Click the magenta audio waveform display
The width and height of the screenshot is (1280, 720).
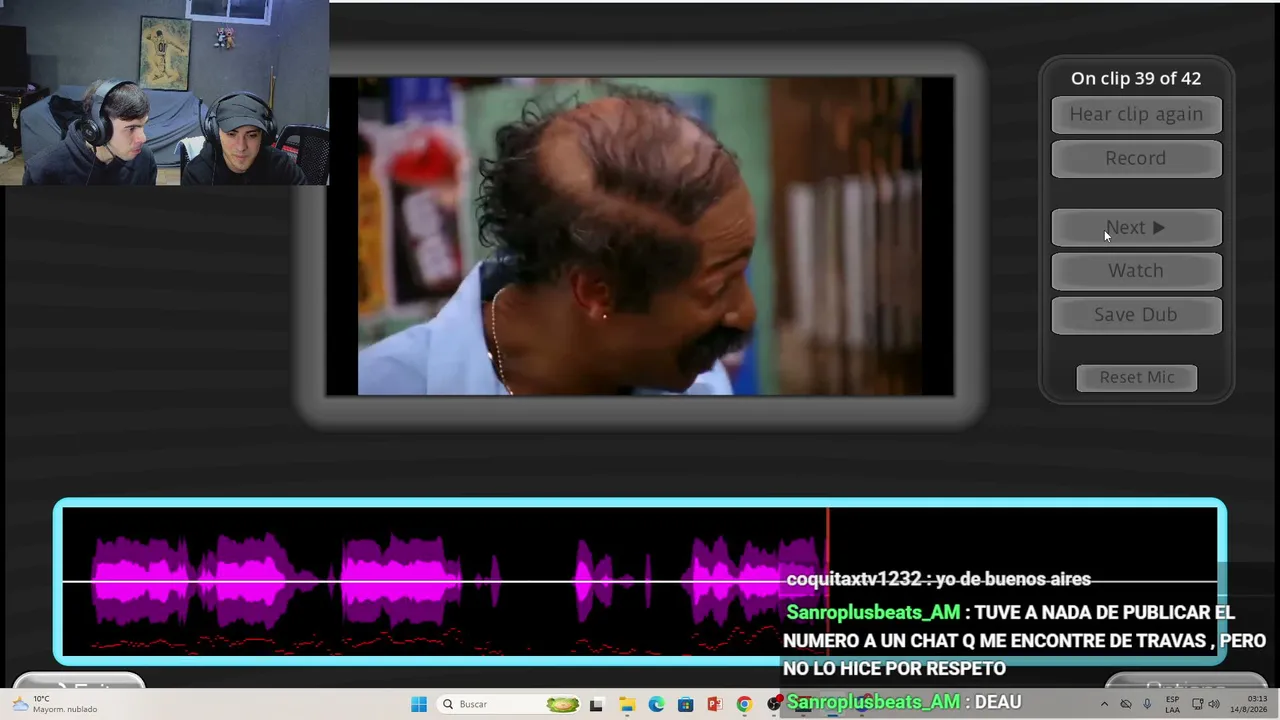click(x=640, y=581)
